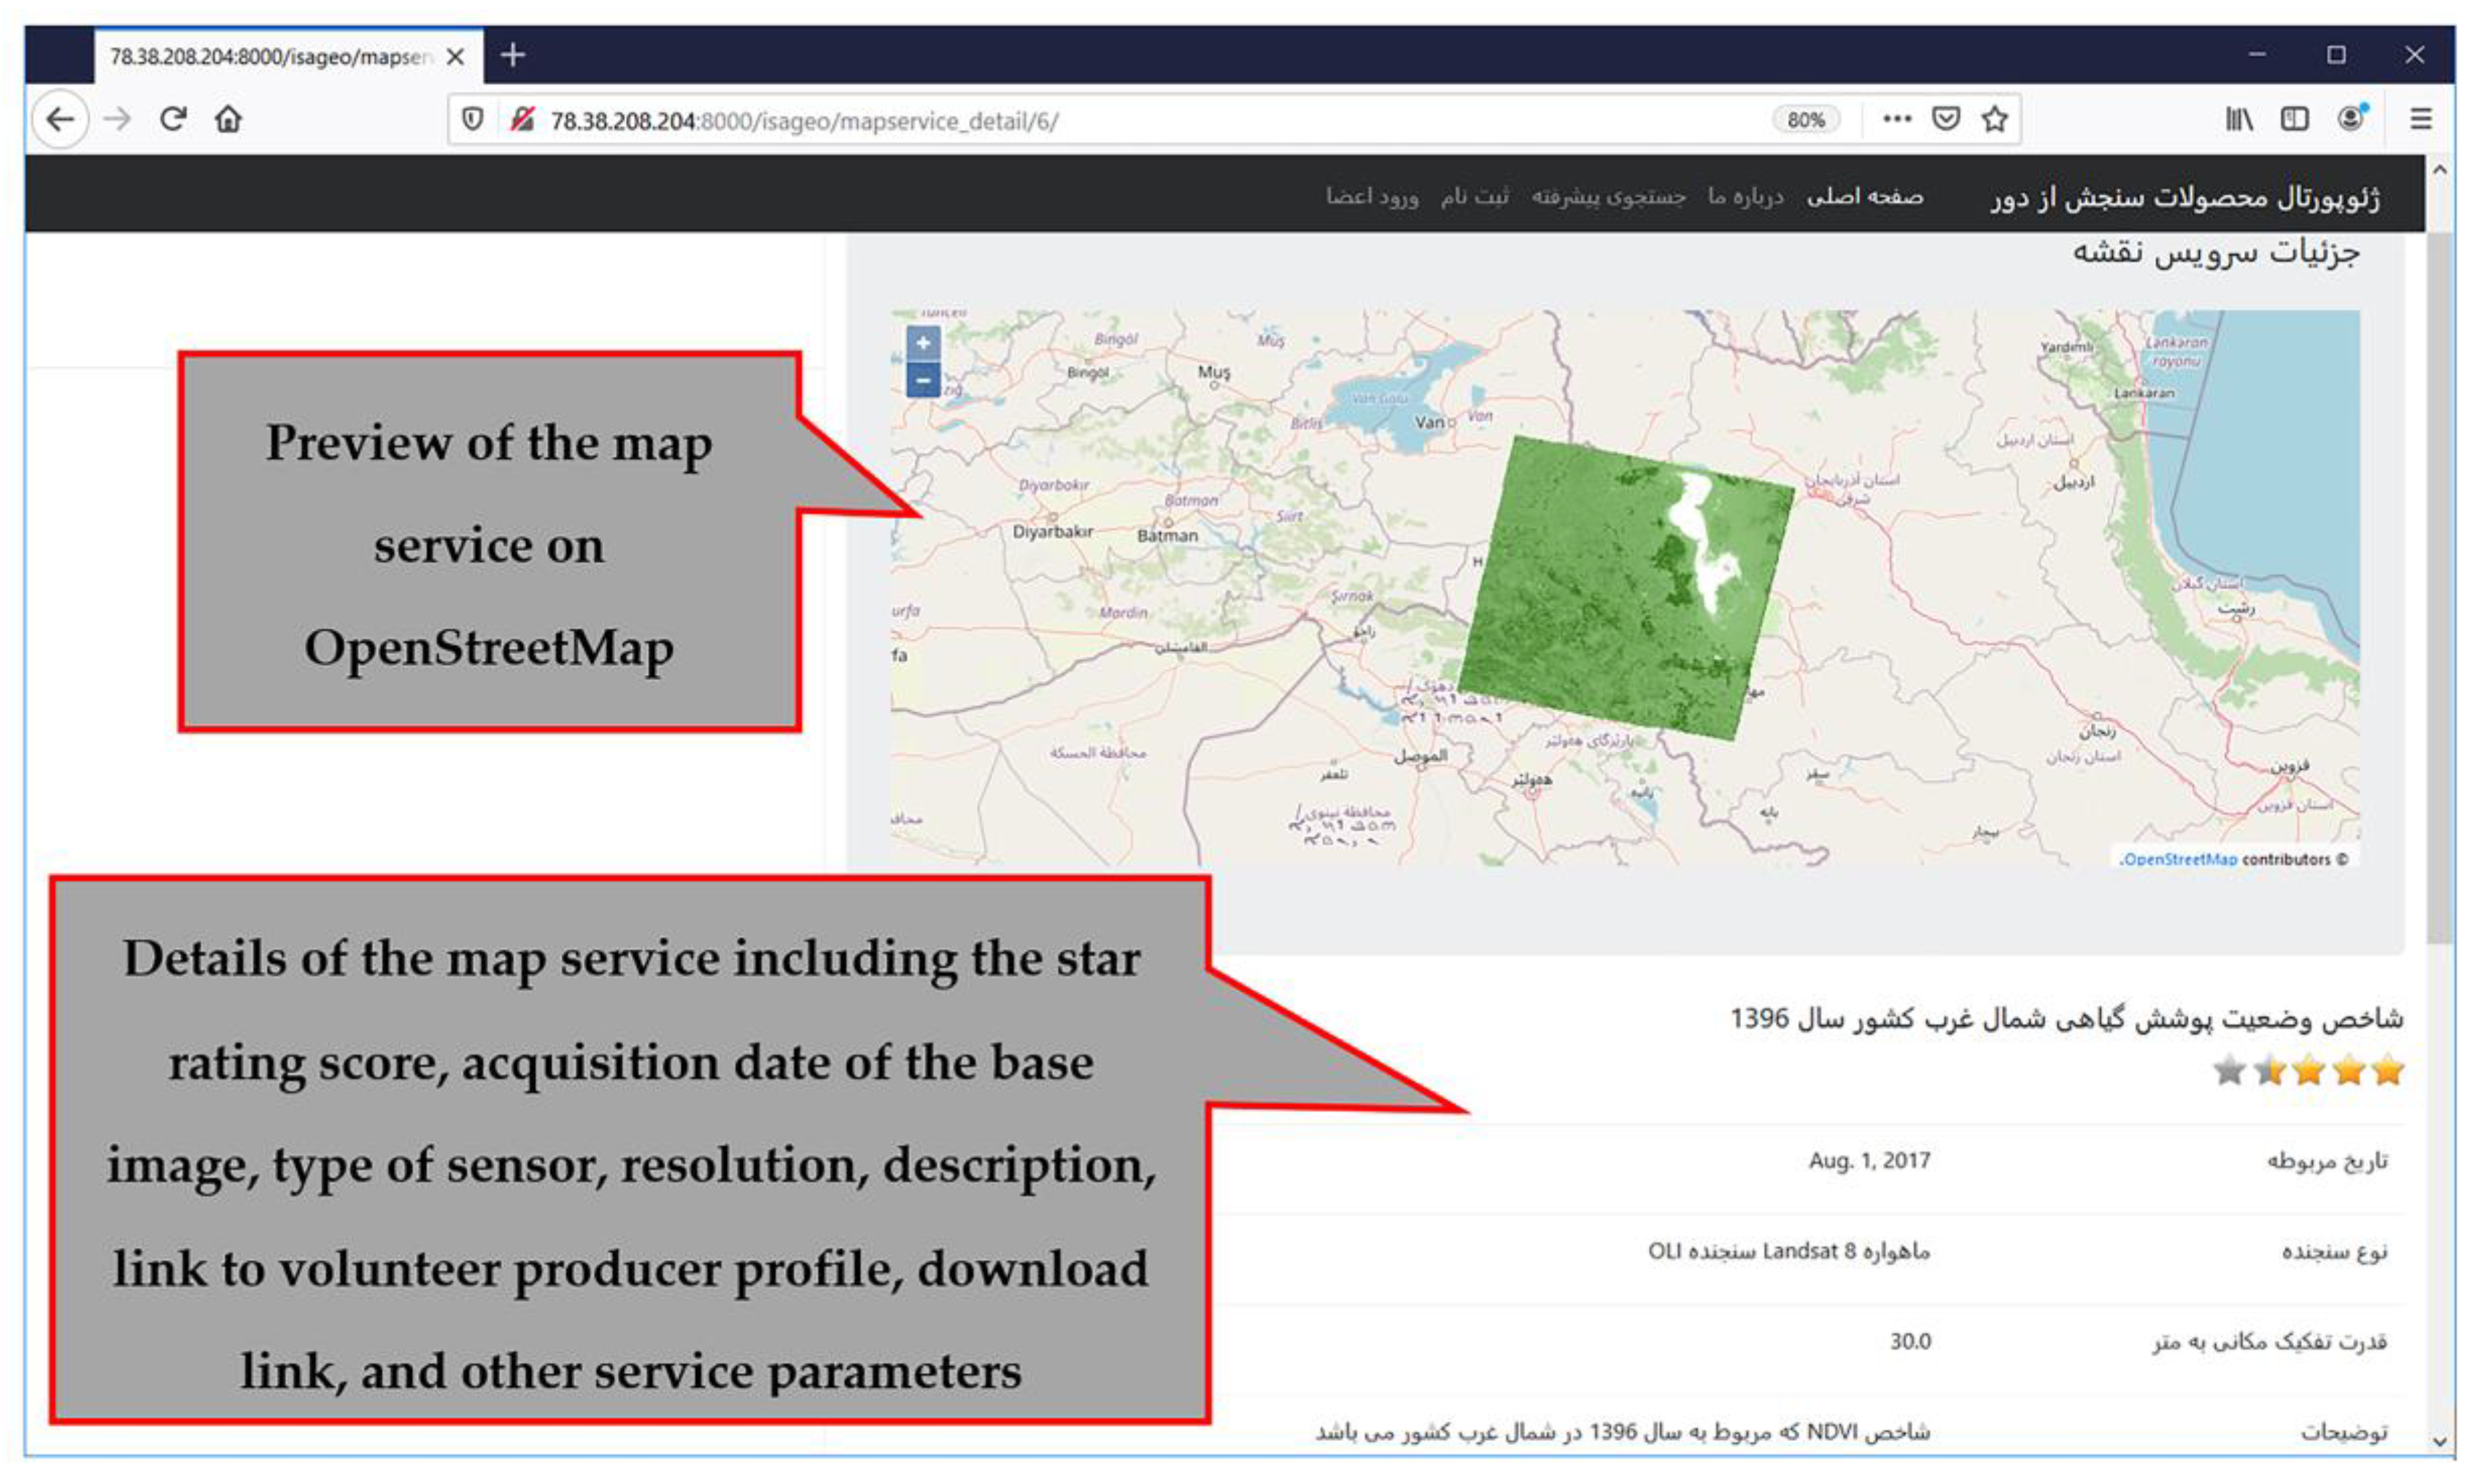The image size is (2484, 1484).
Task: Rate service with the fifth gray star
Action: click(2229, 1071)
